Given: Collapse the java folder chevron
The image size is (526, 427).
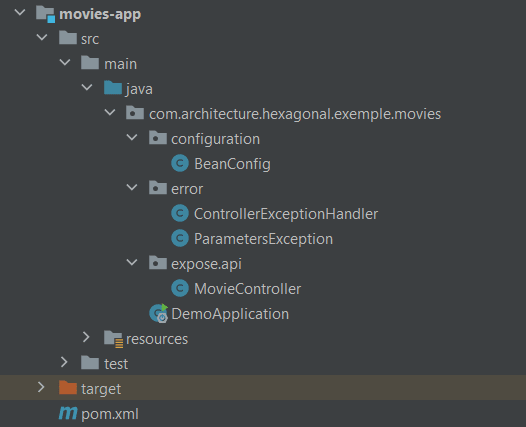Looking at the screenshot, I should point(87,87).
